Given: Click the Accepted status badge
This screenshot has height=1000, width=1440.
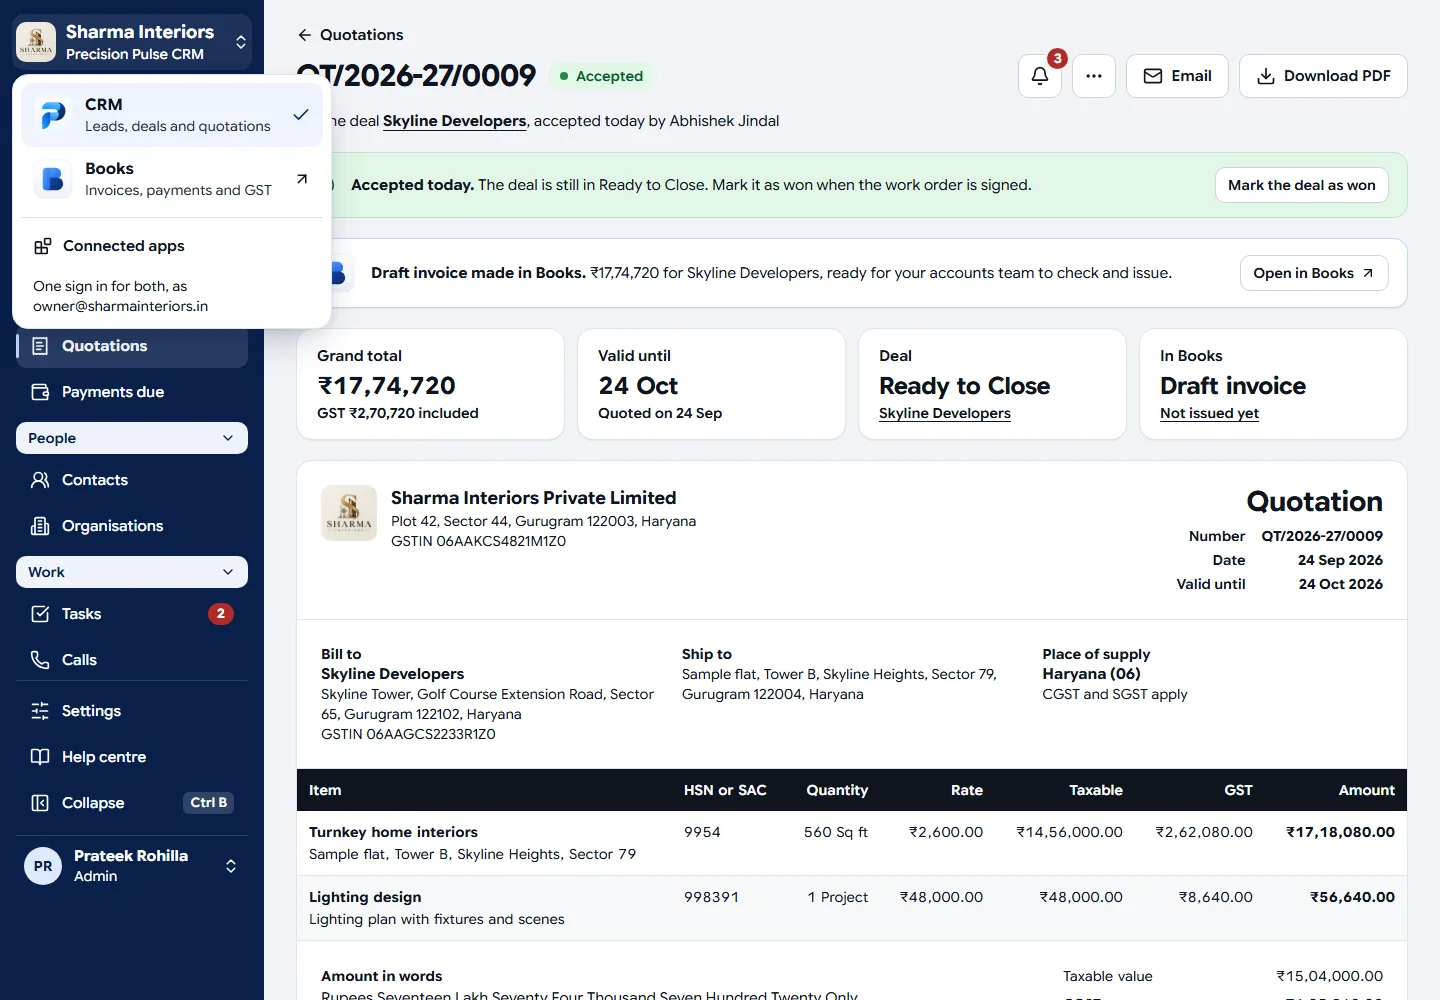Looking at the screenshot, I should tap(600, 76).
